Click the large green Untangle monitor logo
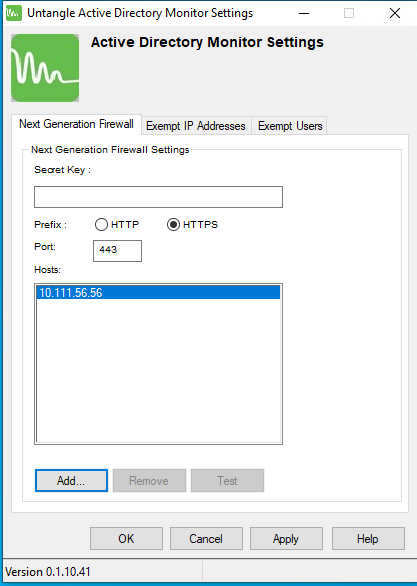The image size is (417, 586). 45,68
